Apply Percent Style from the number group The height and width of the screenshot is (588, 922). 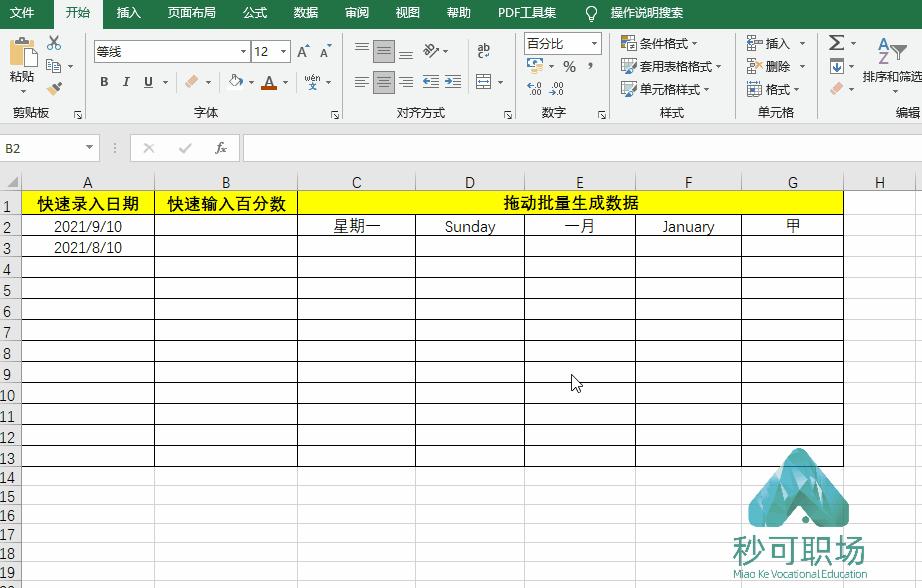click(569, 67)
